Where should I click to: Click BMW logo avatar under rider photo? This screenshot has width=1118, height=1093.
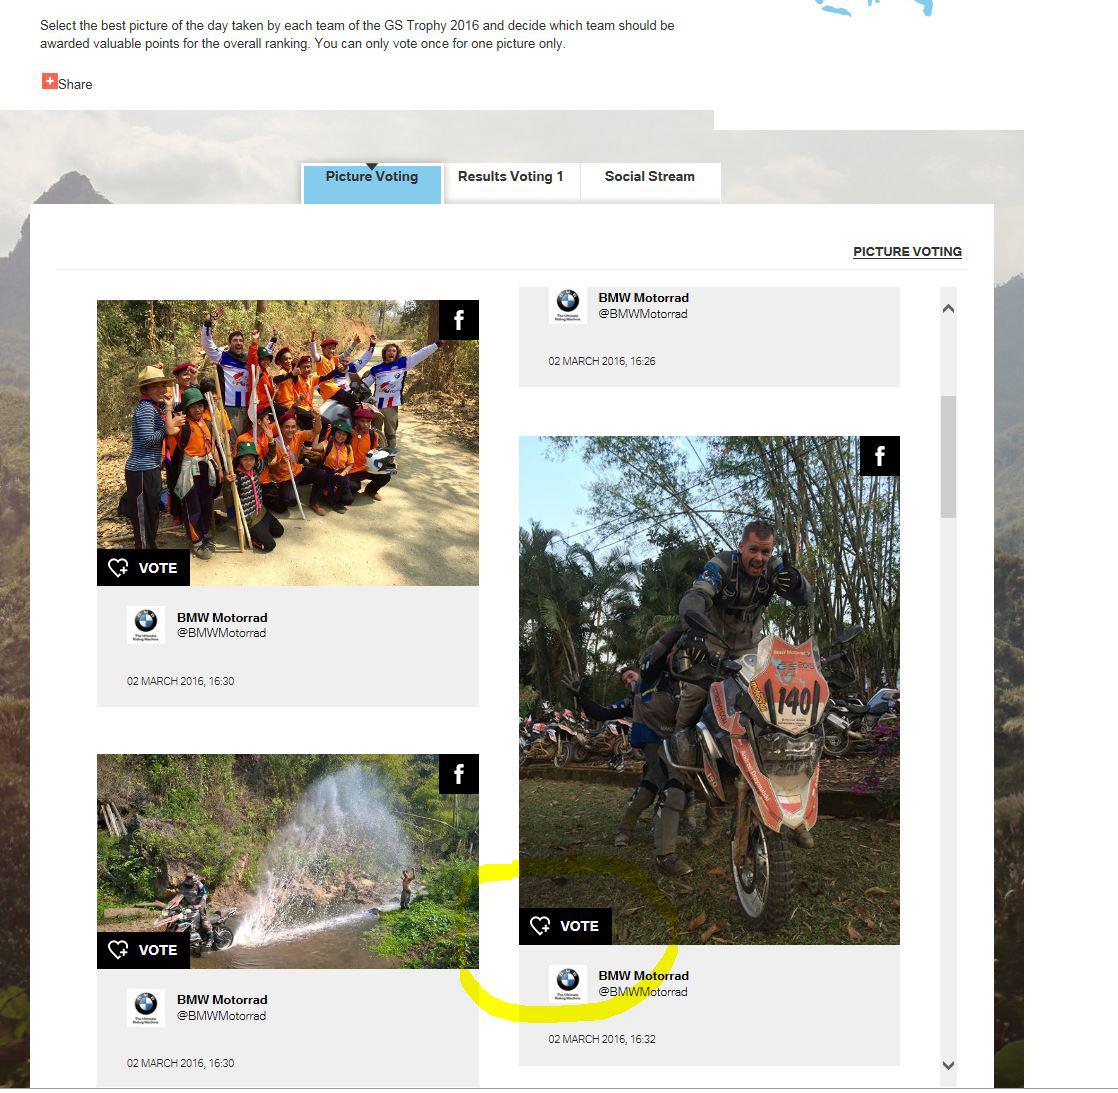568,985
